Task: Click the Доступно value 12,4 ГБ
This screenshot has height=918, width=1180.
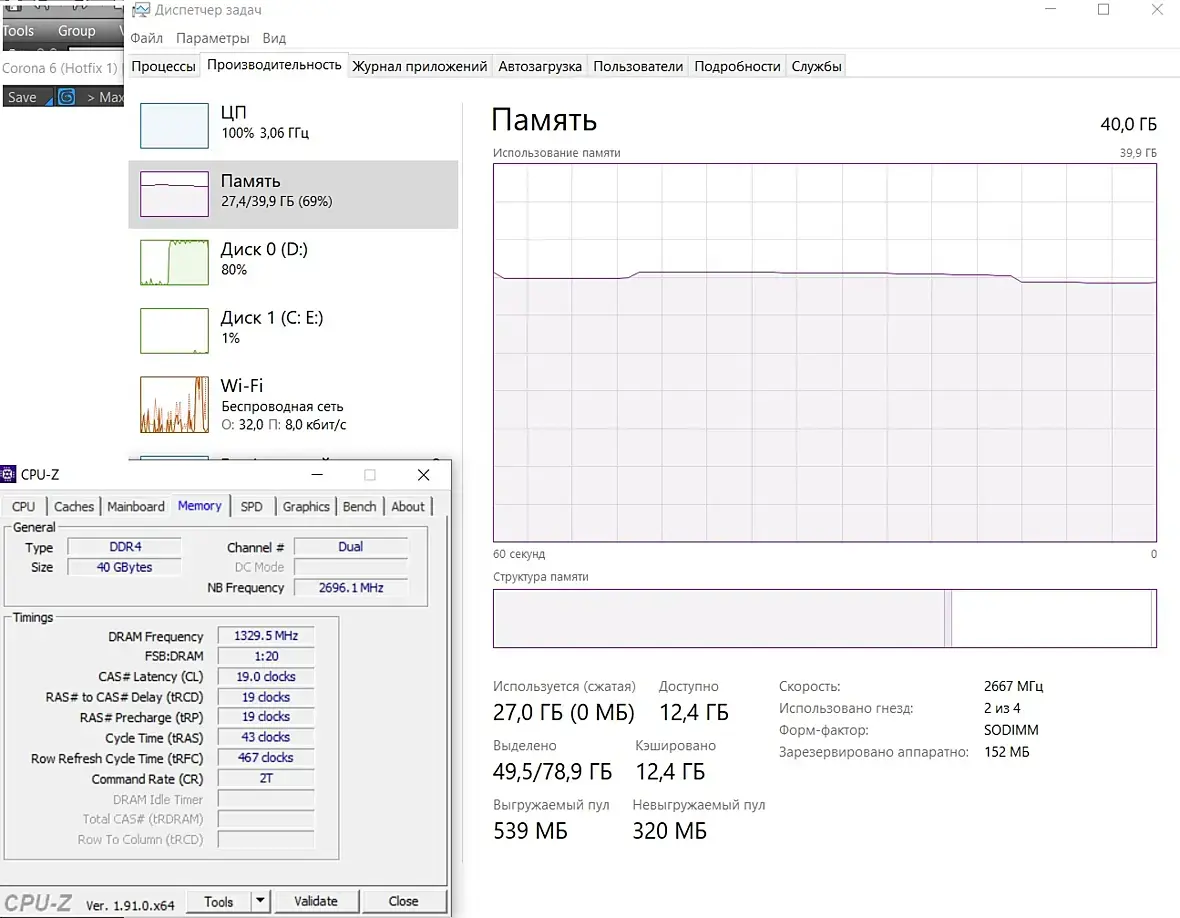Action: click(694, 713)
